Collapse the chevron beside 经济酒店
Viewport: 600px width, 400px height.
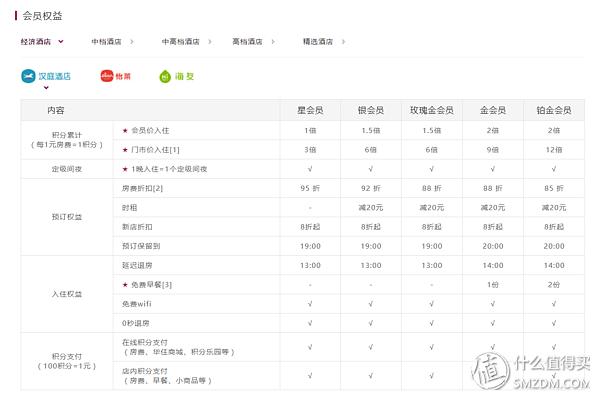[x=61, y=41]
